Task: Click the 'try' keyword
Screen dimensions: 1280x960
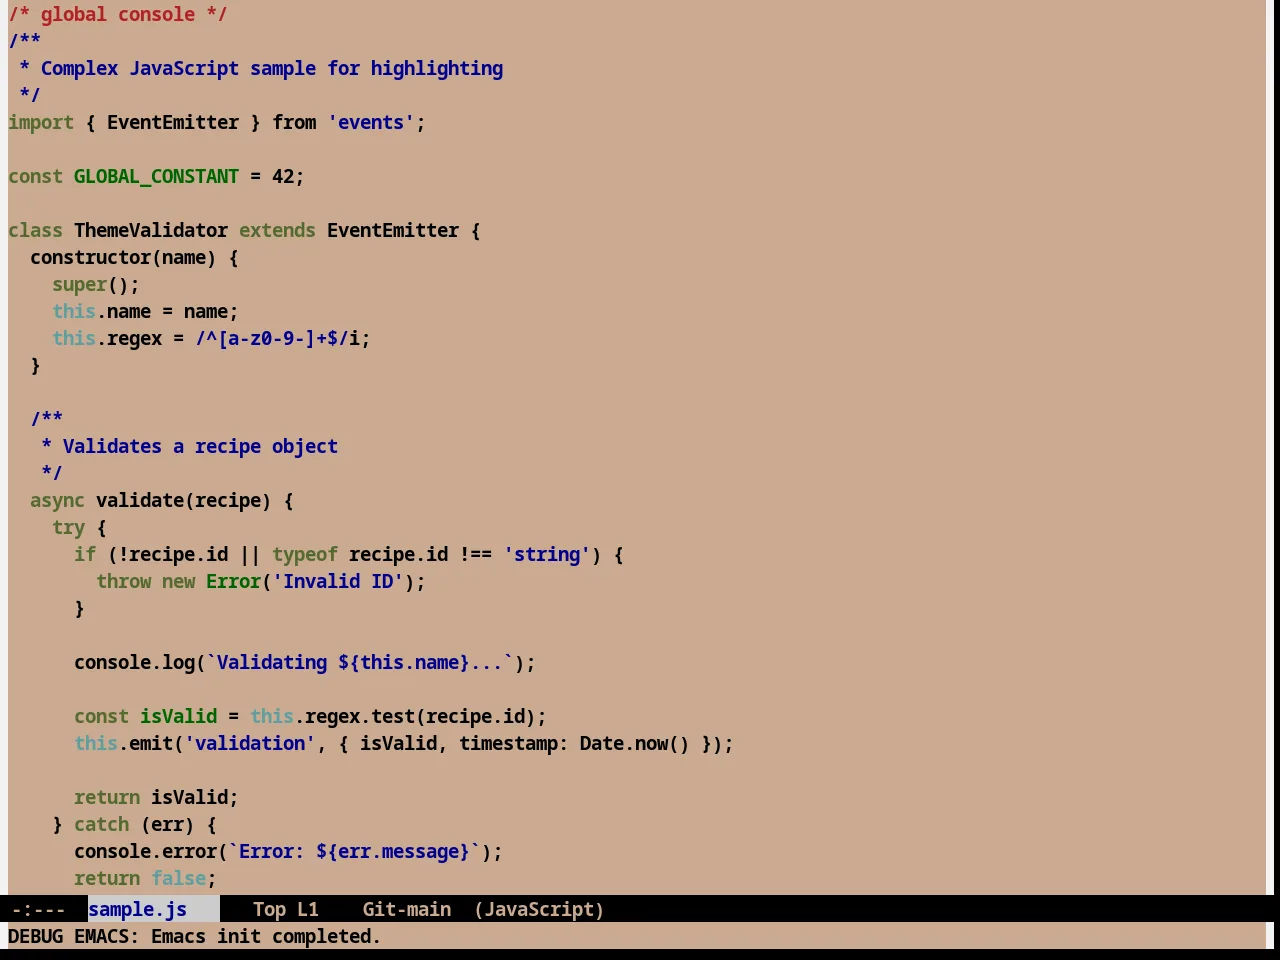Action: [69, 527]
